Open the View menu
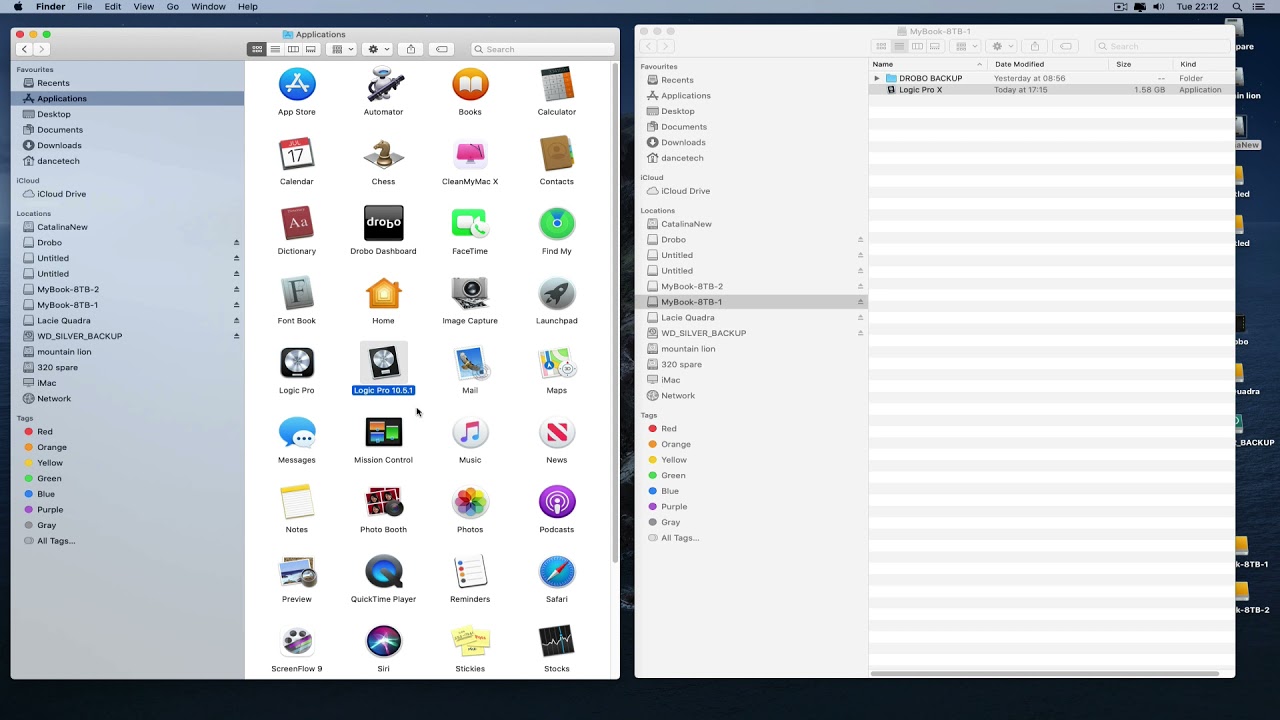This screenshot has height=720, width=1280. 144,7
